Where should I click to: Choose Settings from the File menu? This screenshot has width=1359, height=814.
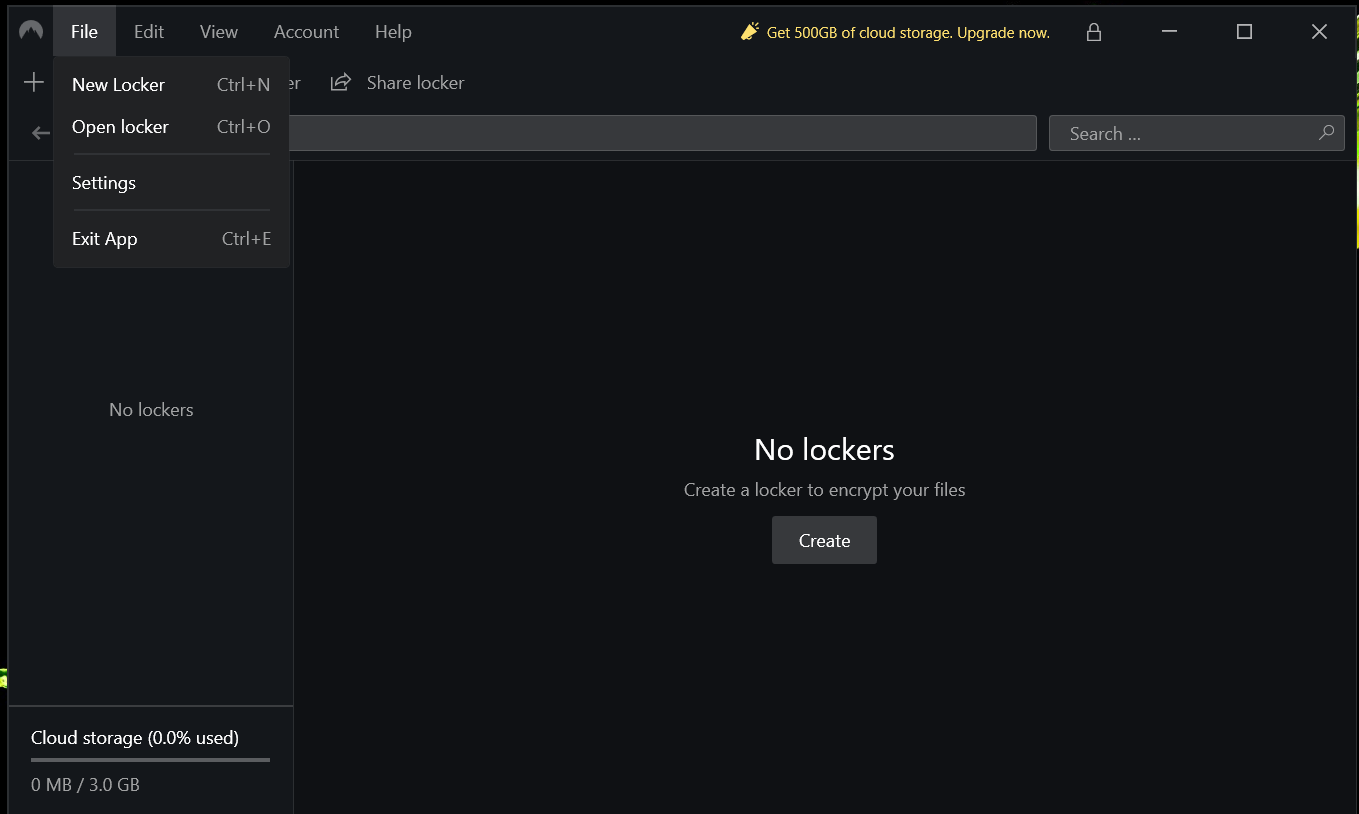[x=103, y=182]
